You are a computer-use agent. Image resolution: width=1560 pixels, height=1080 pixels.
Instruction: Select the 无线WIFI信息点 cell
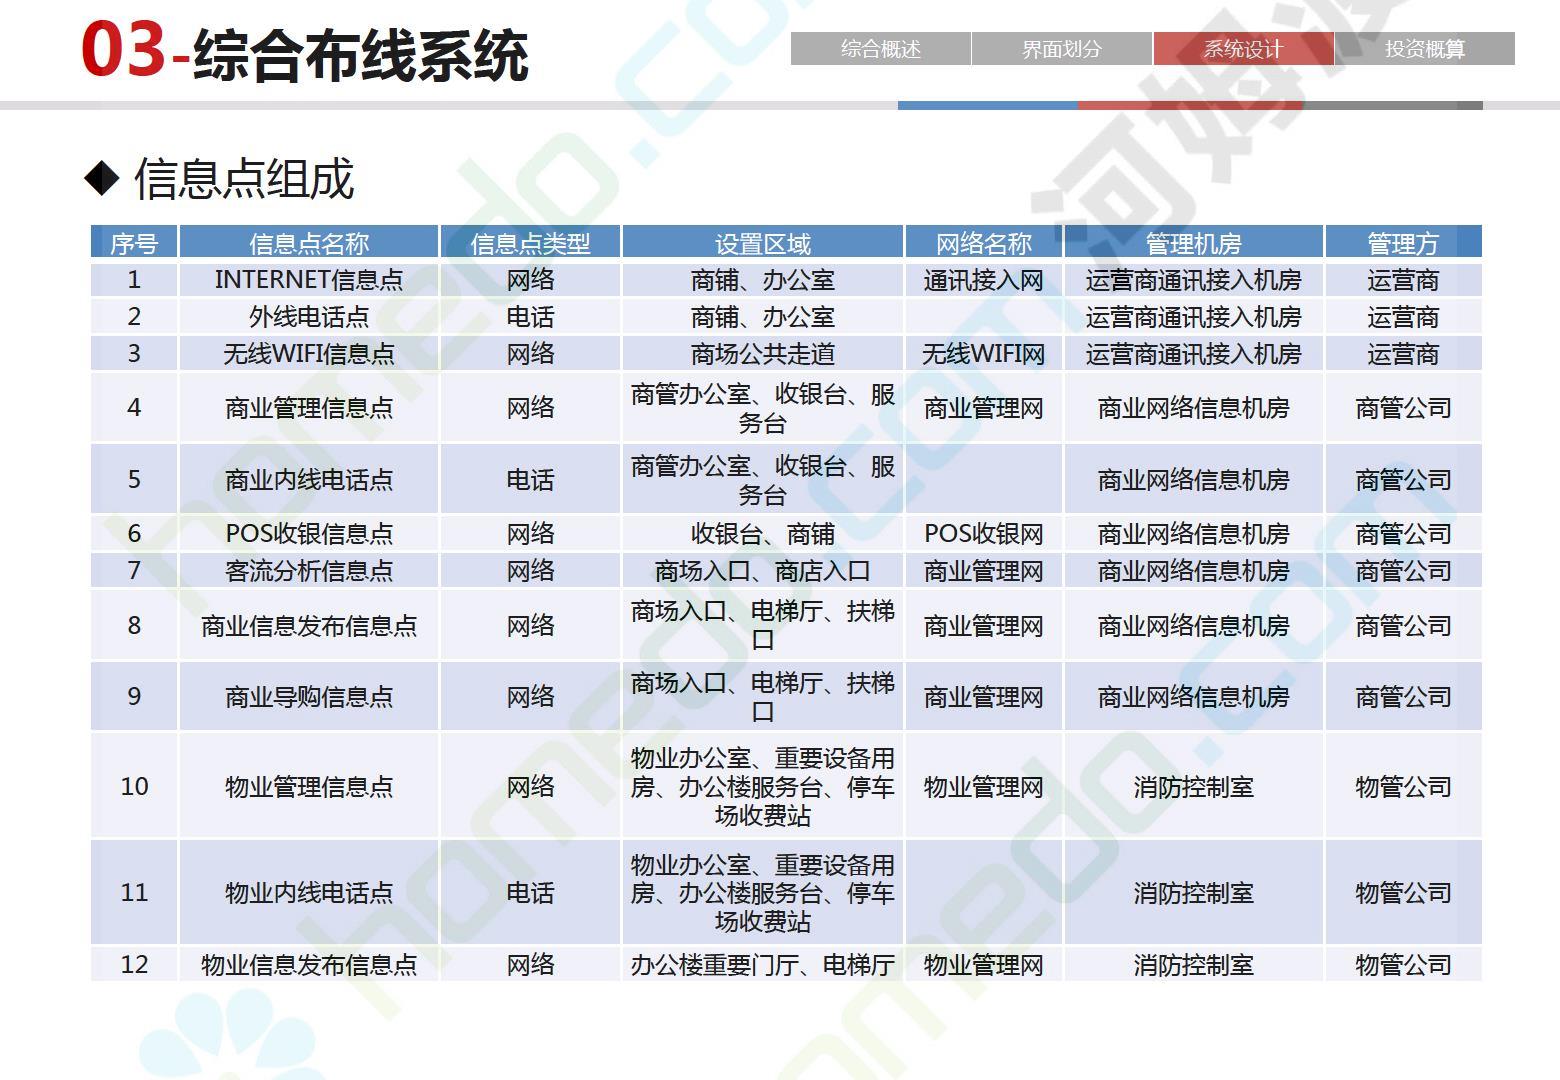tap(309, 354)
